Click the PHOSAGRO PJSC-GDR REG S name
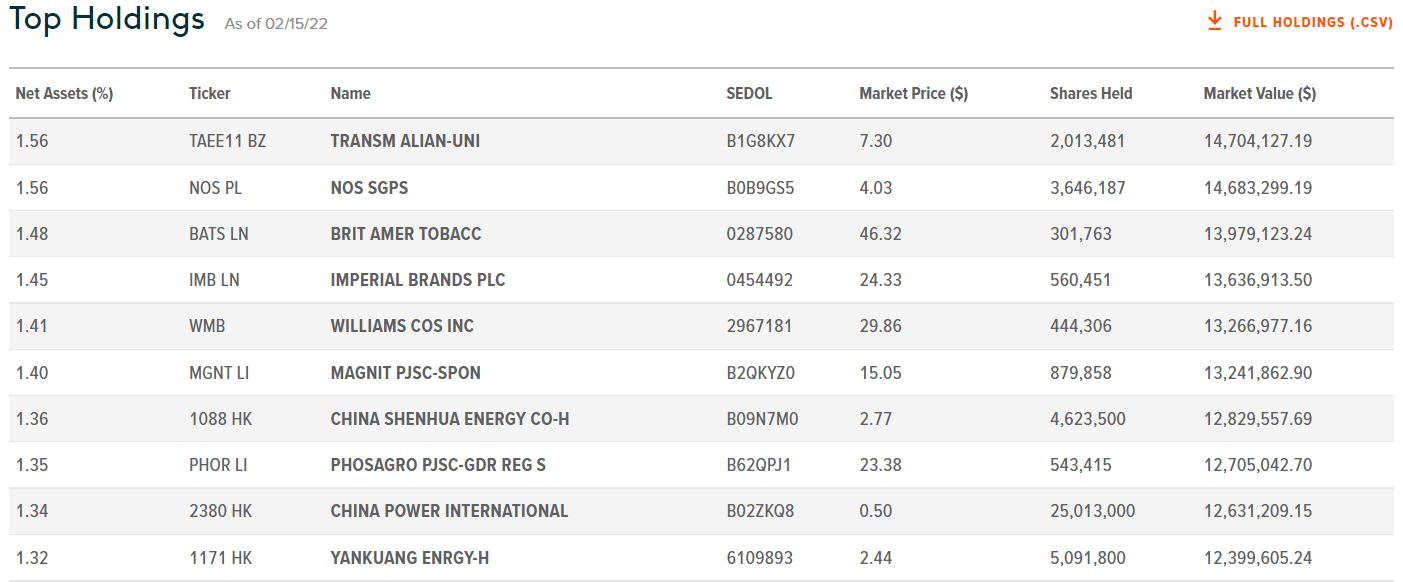This screenshot has width=1403, height=582. (441, 465)
